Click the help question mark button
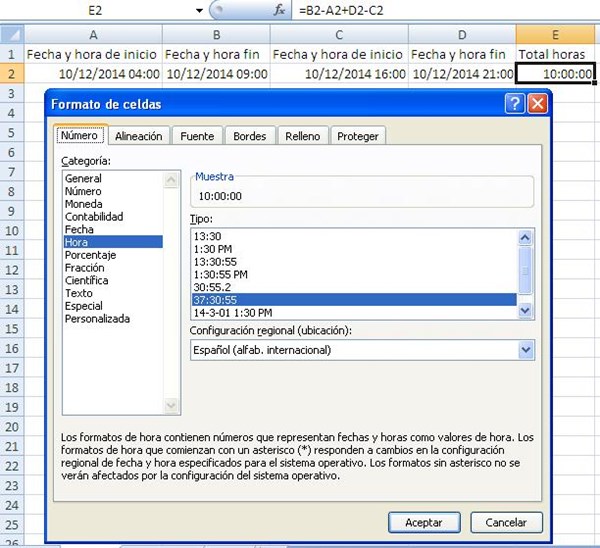Viewport: 600px width, 548px height. (515, 104)
